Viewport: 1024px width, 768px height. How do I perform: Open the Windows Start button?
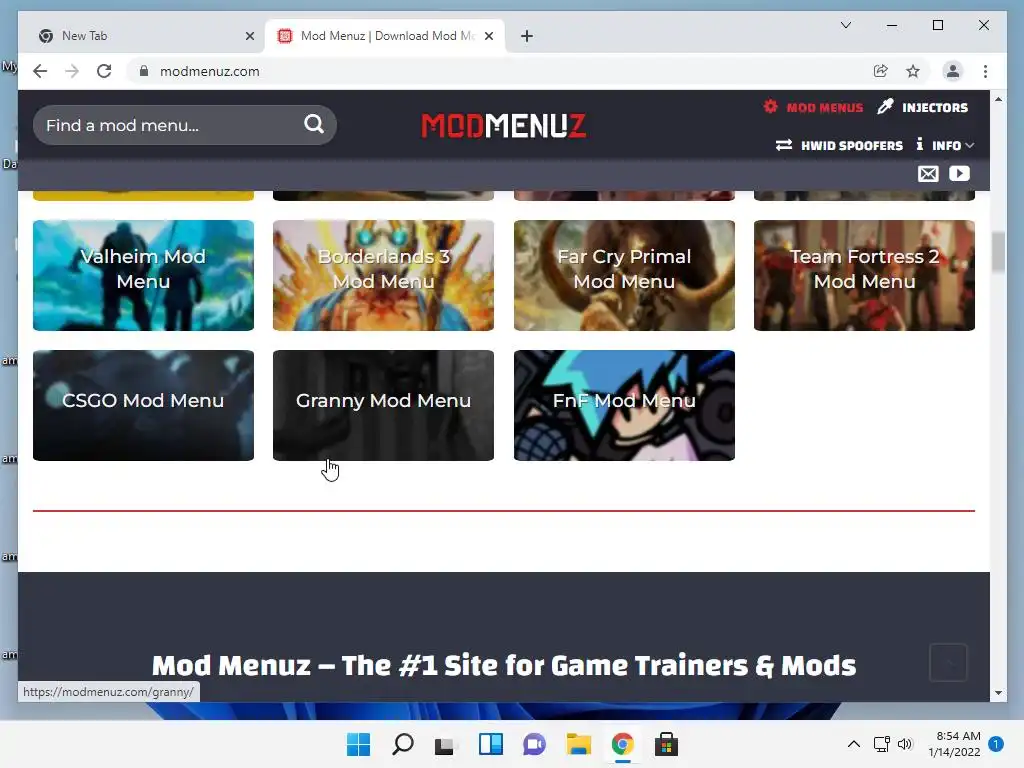click(x=358, y=744)
